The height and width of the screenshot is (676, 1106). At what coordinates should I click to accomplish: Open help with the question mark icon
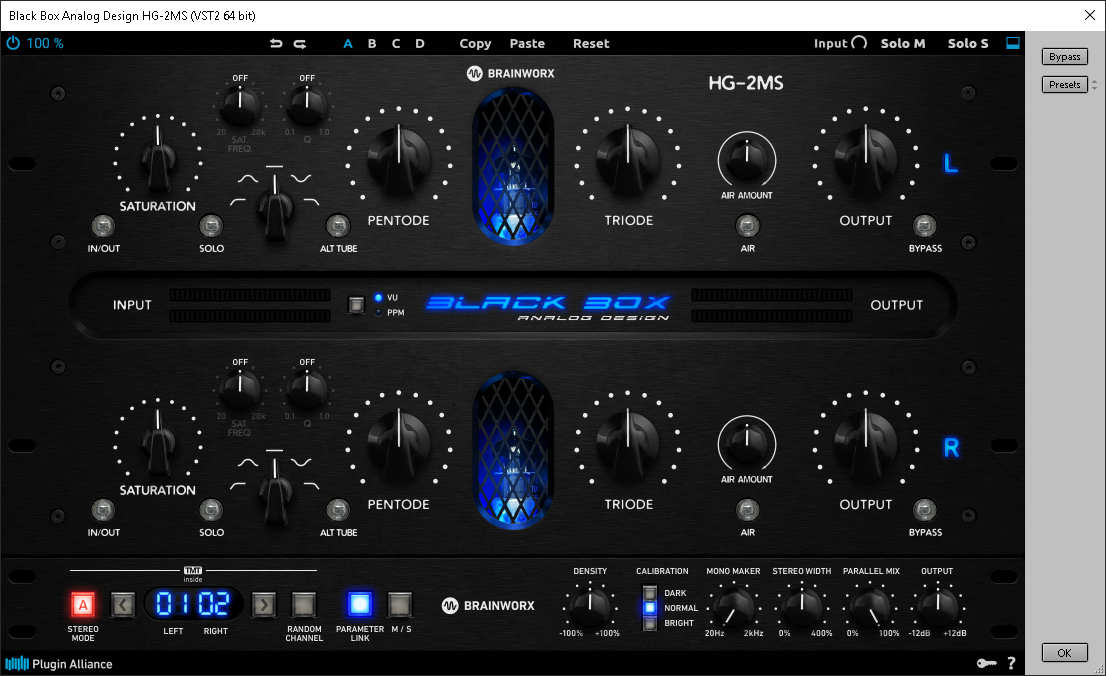[x=1011, y=663]
